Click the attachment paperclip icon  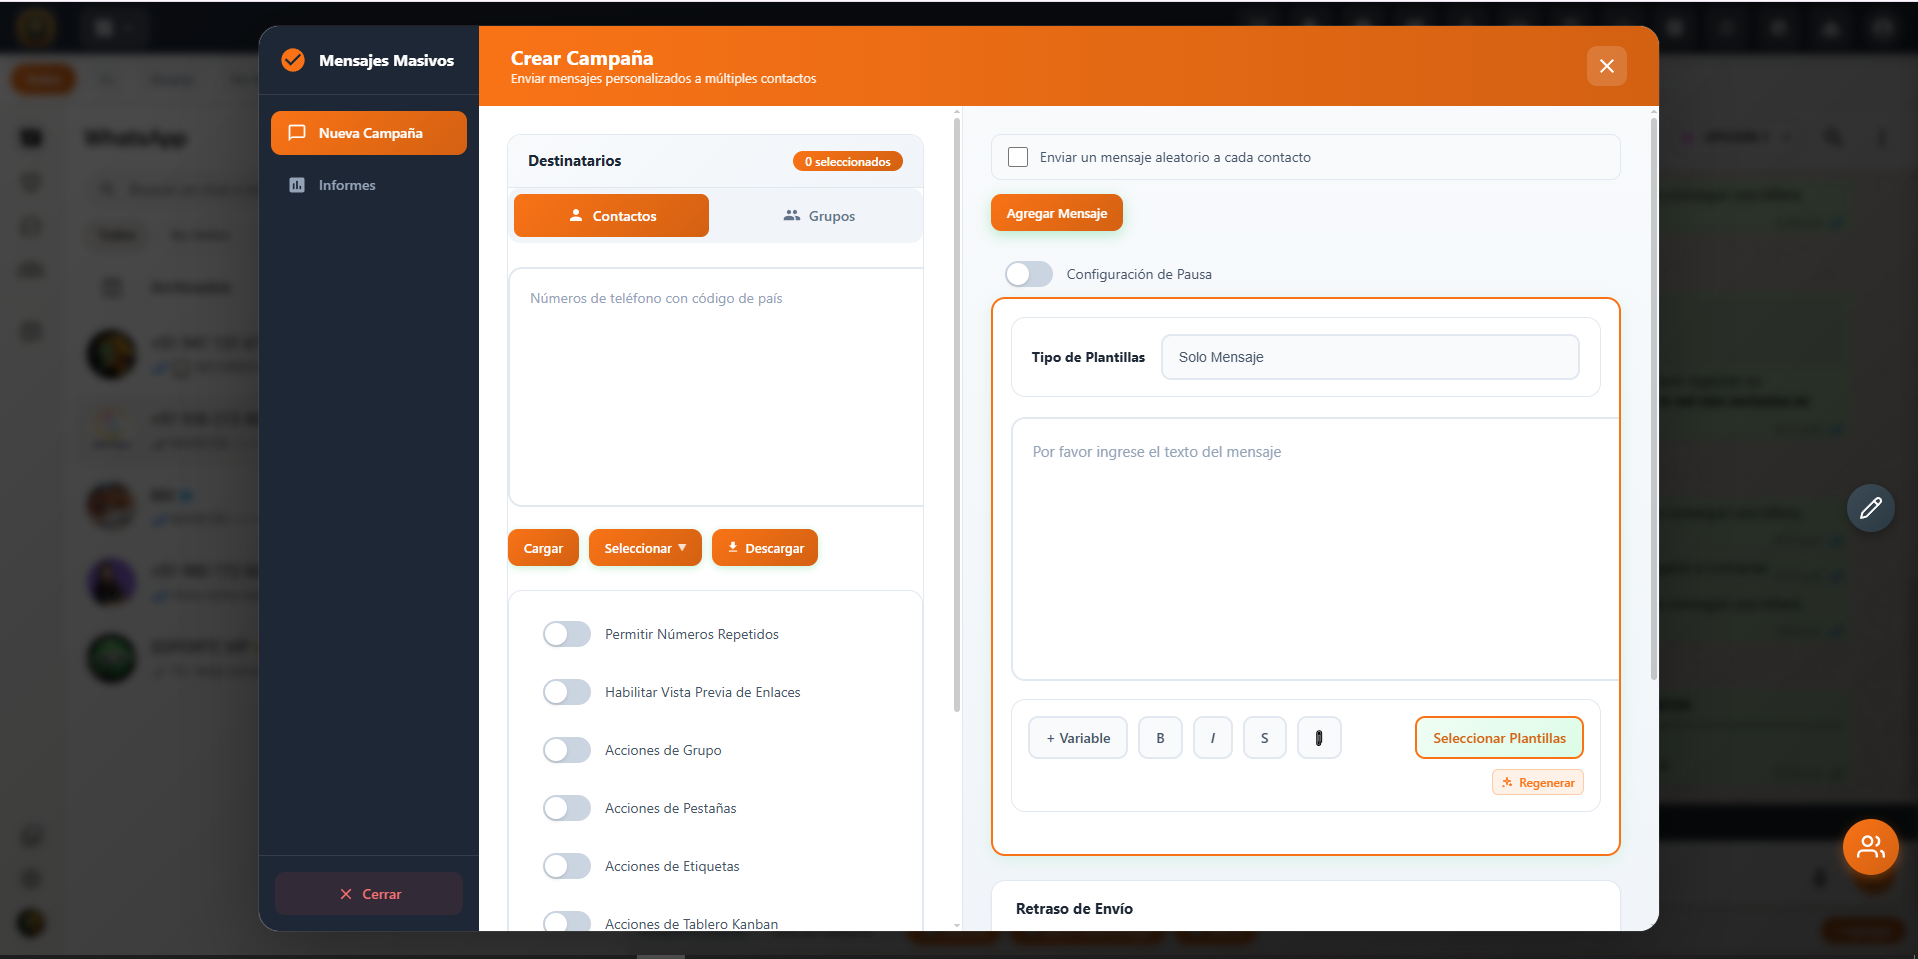pyautogui.click(x=1318, y=738)
